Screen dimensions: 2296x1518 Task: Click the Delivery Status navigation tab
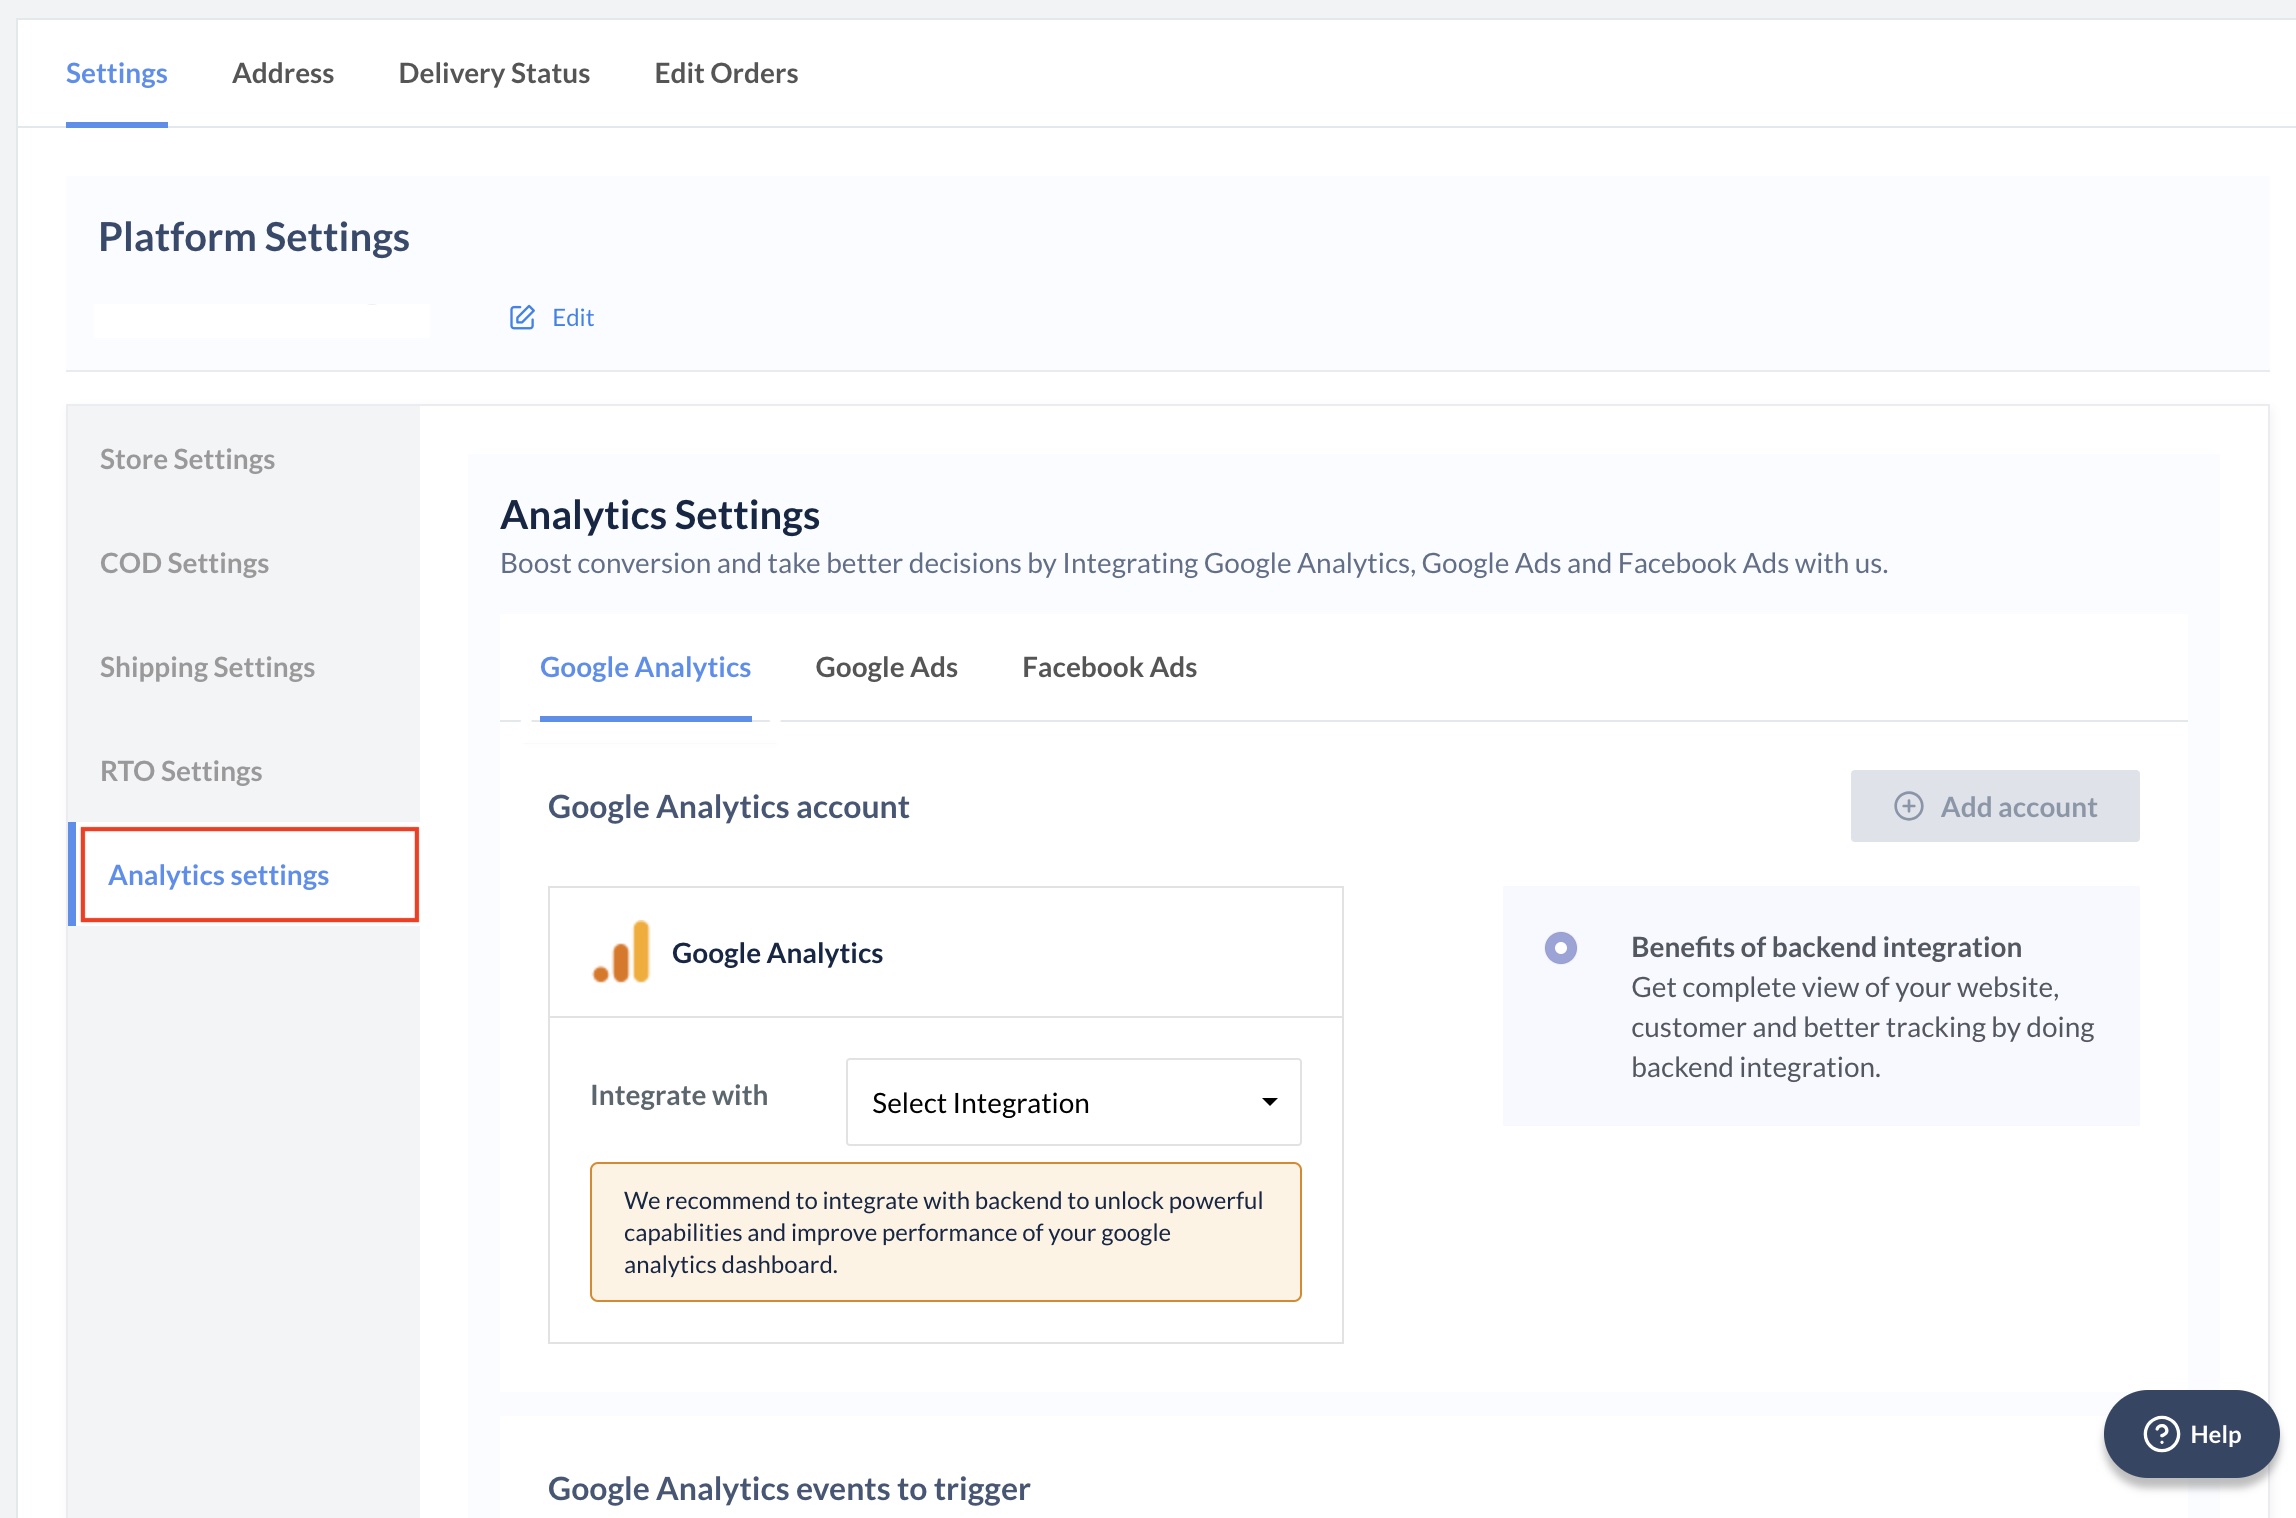tap(493, 71)
